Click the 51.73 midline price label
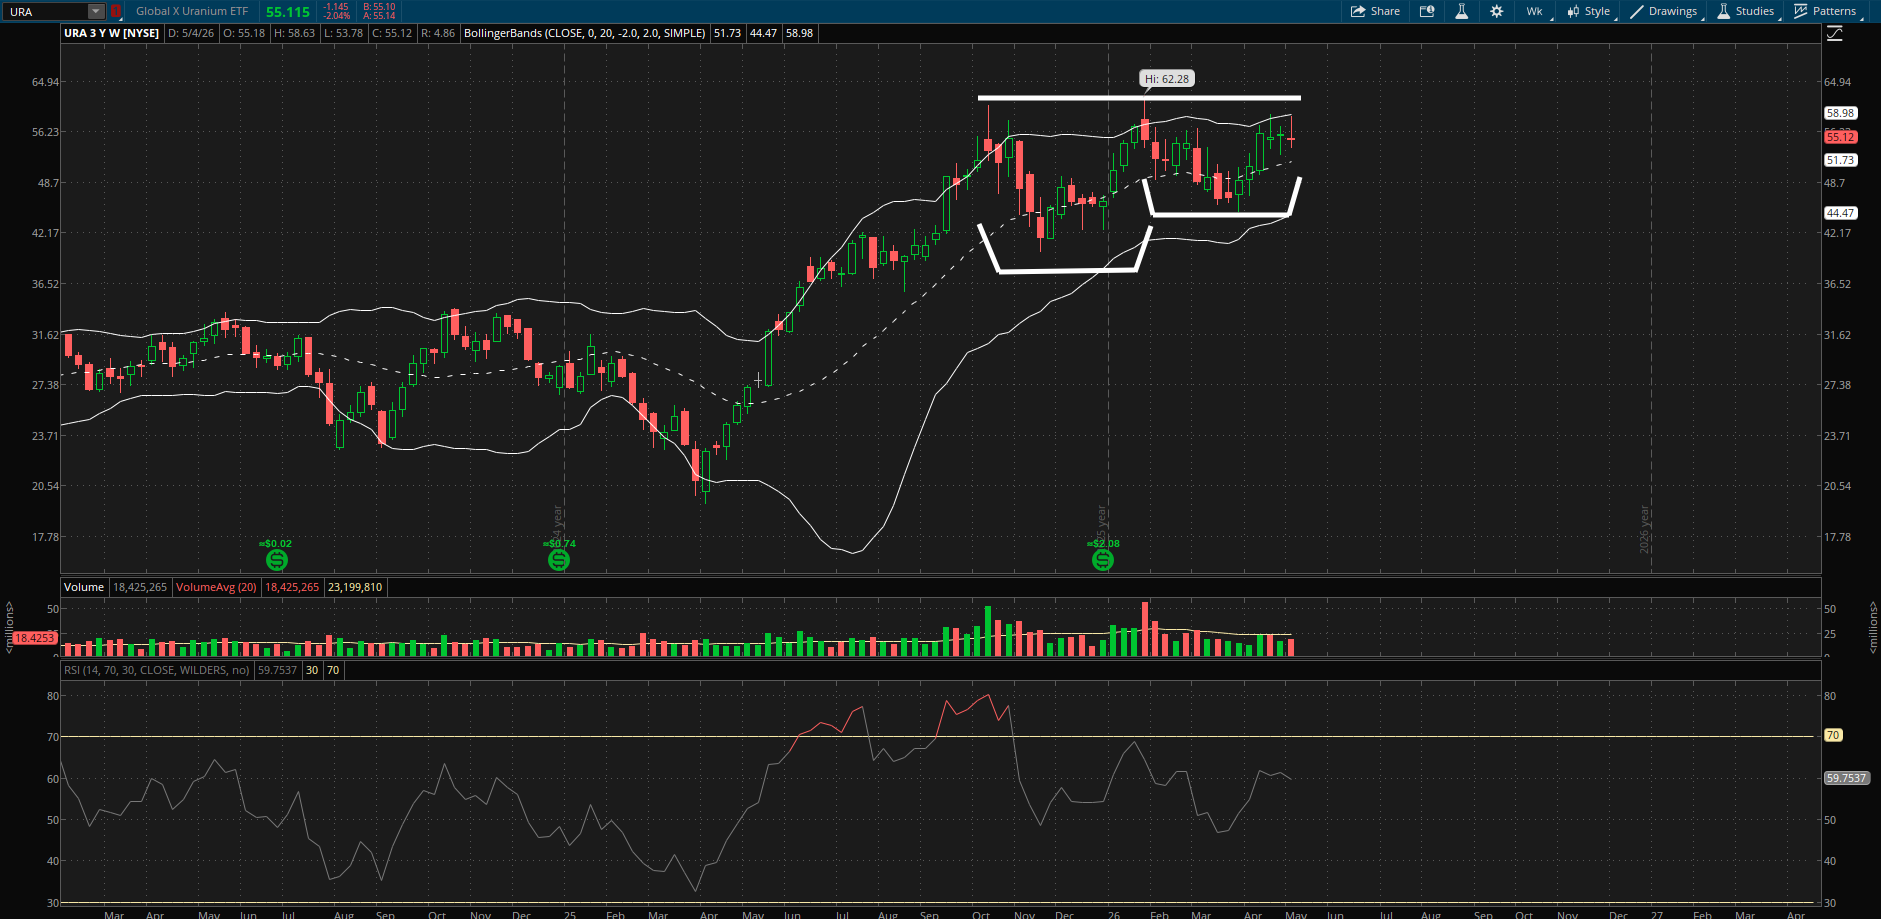This screenshot has height=919, width=1881. pyautogui.click(x=1840, y=160)
